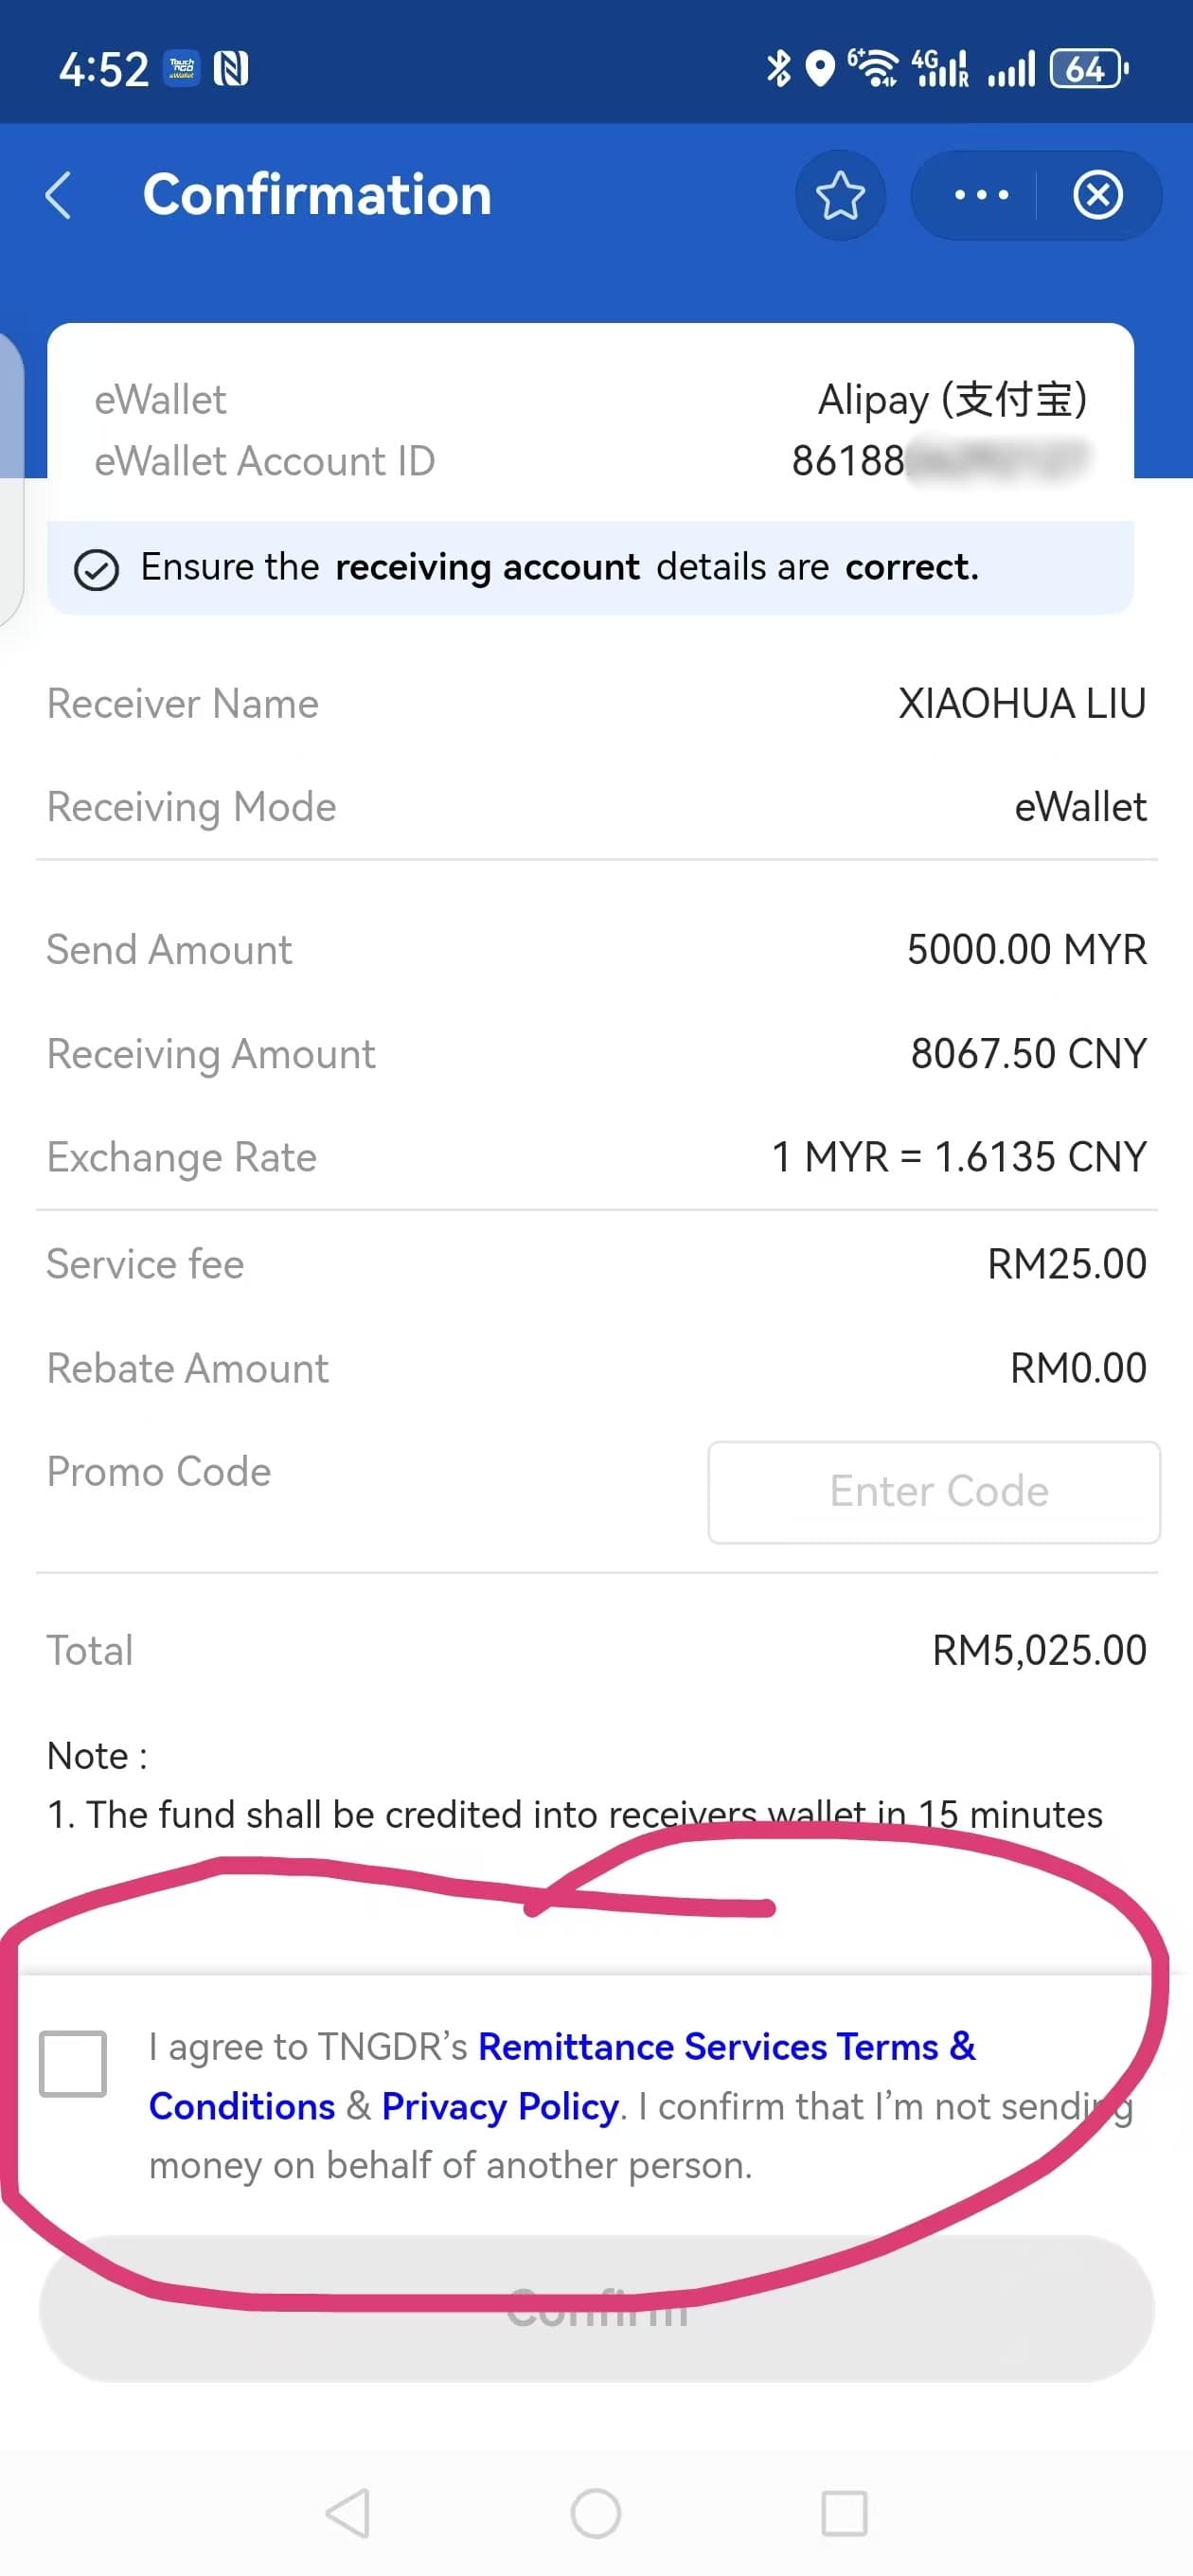The height and width of the screenshot is (2576, 1193).
Task: Tap the Confirmation page title
Action: pyautogui.click(x=317, y=195)
